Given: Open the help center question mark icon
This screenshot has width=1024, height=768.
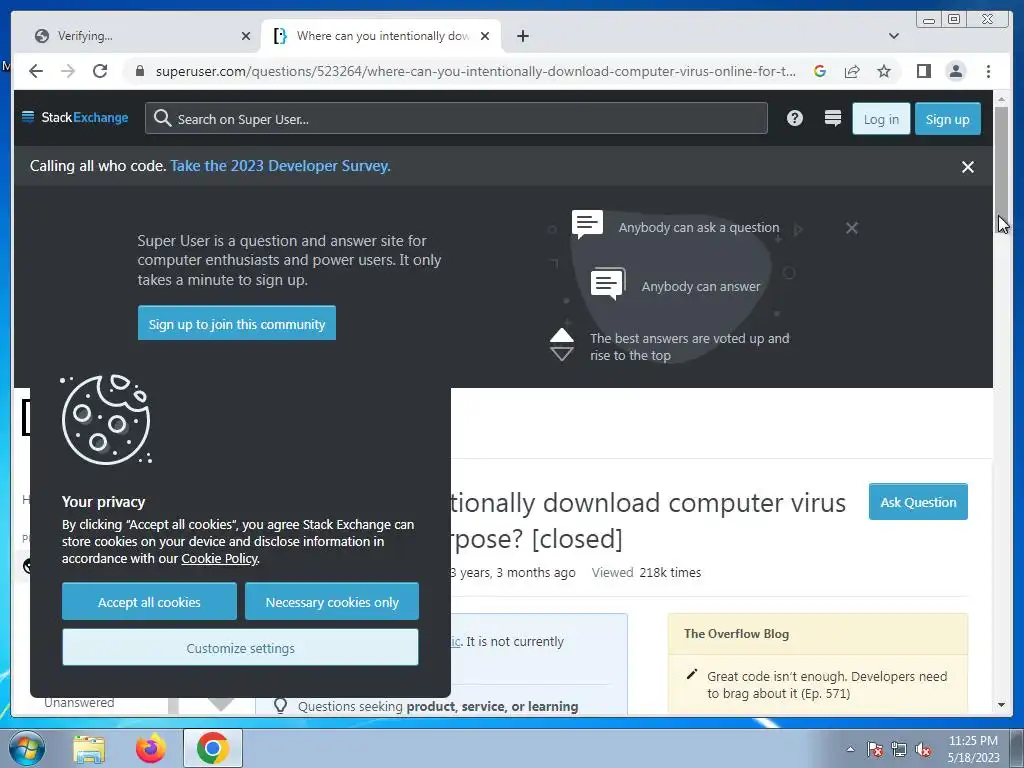Looking at the screenshot, I should point(794,118).
